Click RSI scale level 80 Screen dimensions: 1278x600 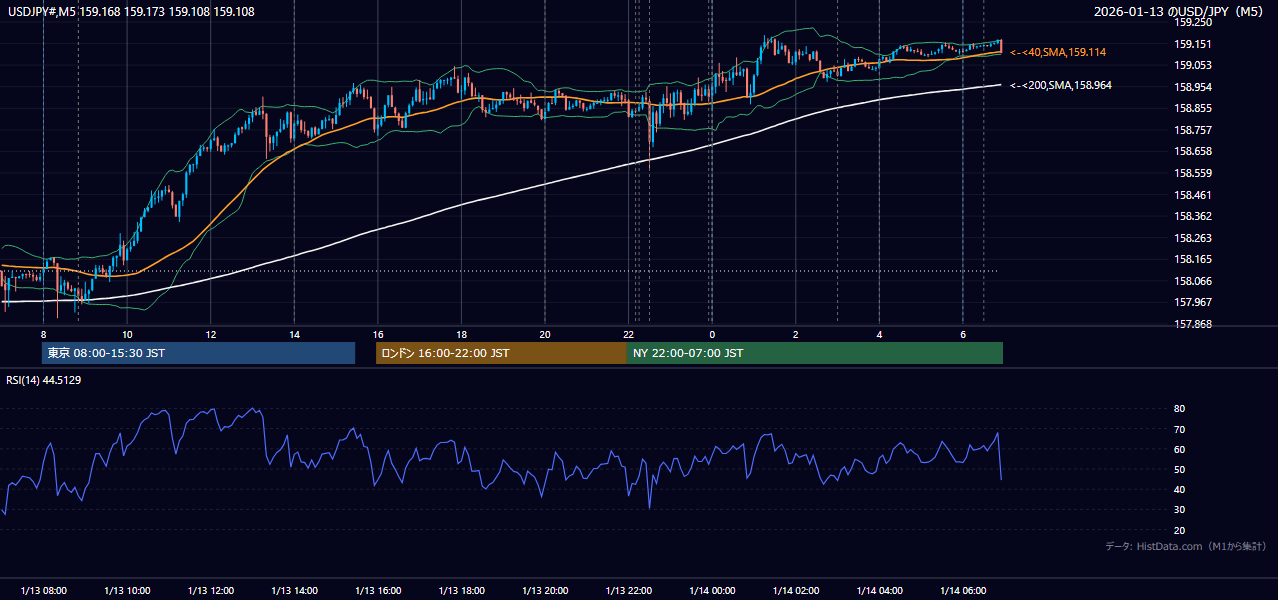[x=1179, y=409]
